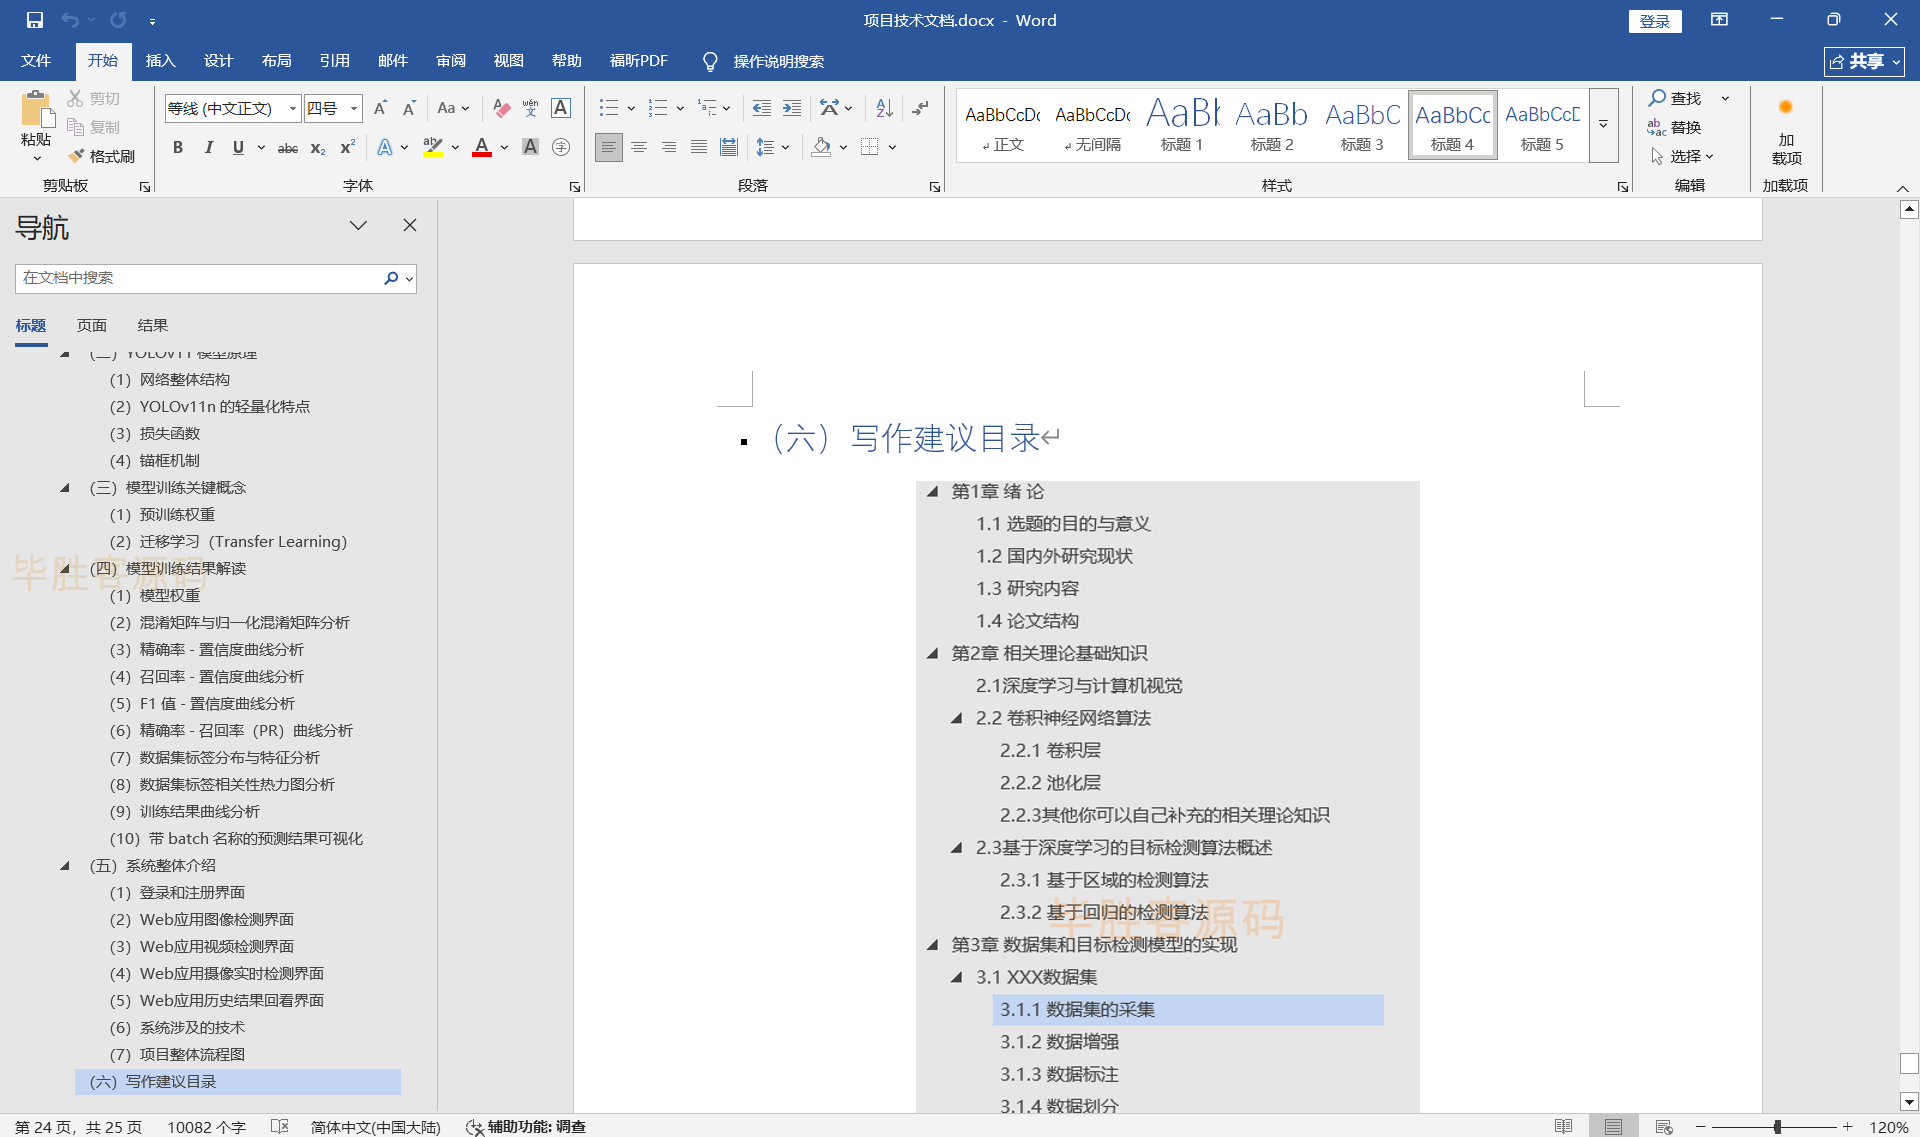Collapse the 系统整体介绍 heading in navigation
The height and width of the screenshot is (1137, 1920).
tap(65, 866)
